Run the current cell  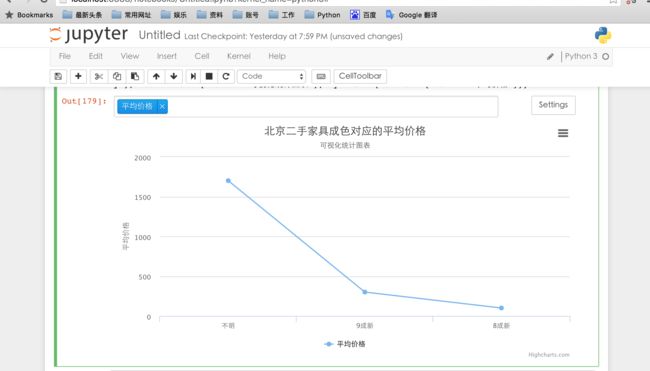[x=193, y=76]
